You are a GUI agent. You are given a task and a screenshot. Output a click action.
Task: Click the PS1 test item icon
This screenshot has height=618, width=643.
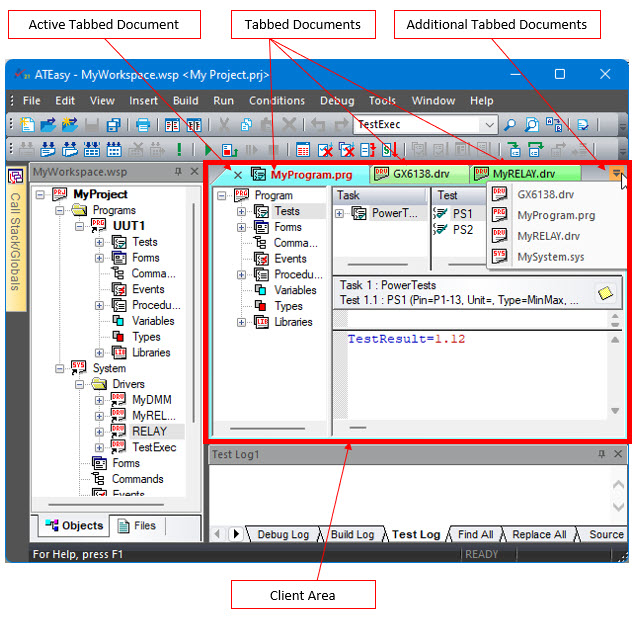pos(440,213)
